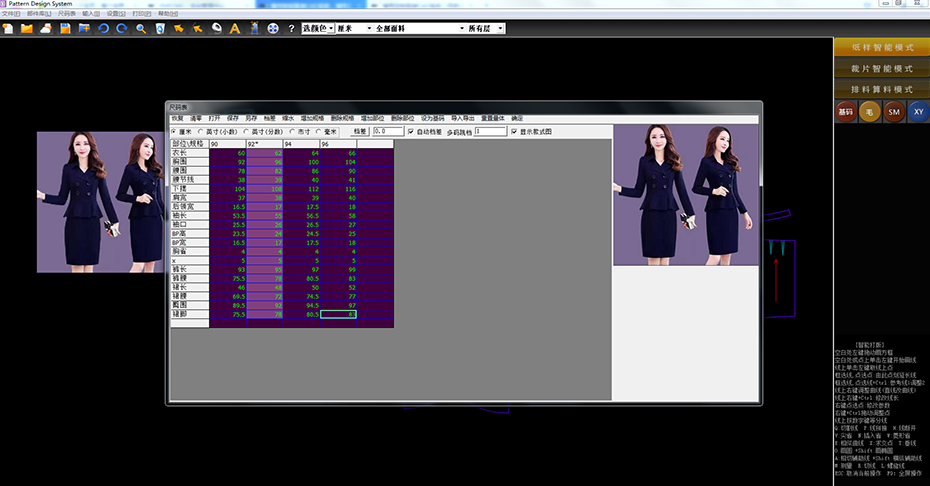930x486 pixels.
Task: Select the purple size 92 column header
Action: coord(264,144)
